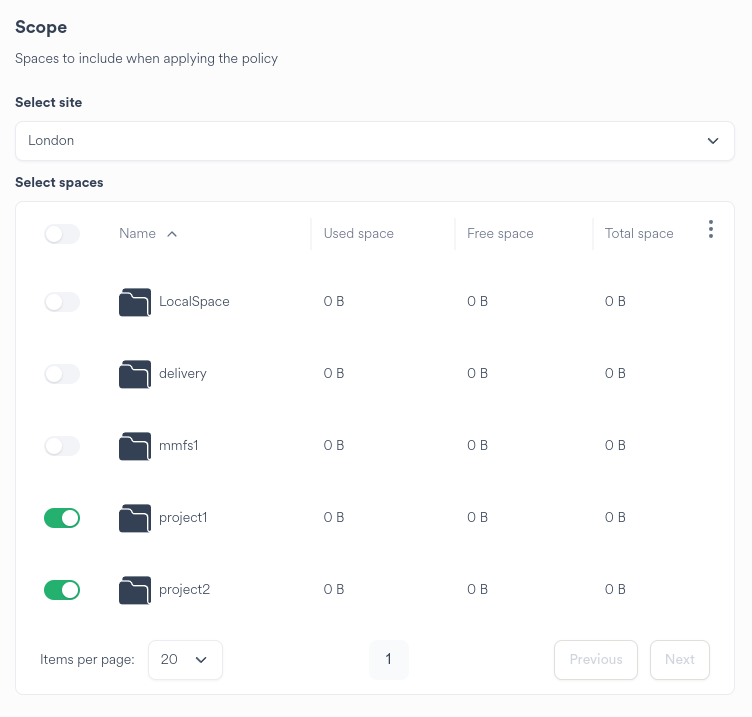Screen dimensions: 752x717
Task: Select page number 1 in pagination
Action: click(388, 660)
